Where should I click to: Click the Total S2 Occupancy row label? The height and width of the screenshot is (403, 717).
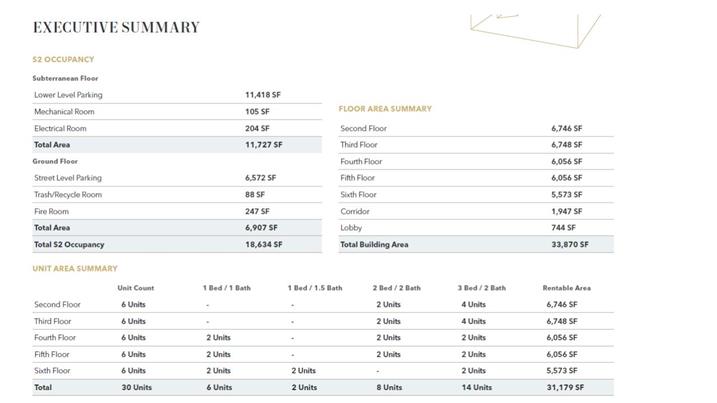[x=69, y=244]
